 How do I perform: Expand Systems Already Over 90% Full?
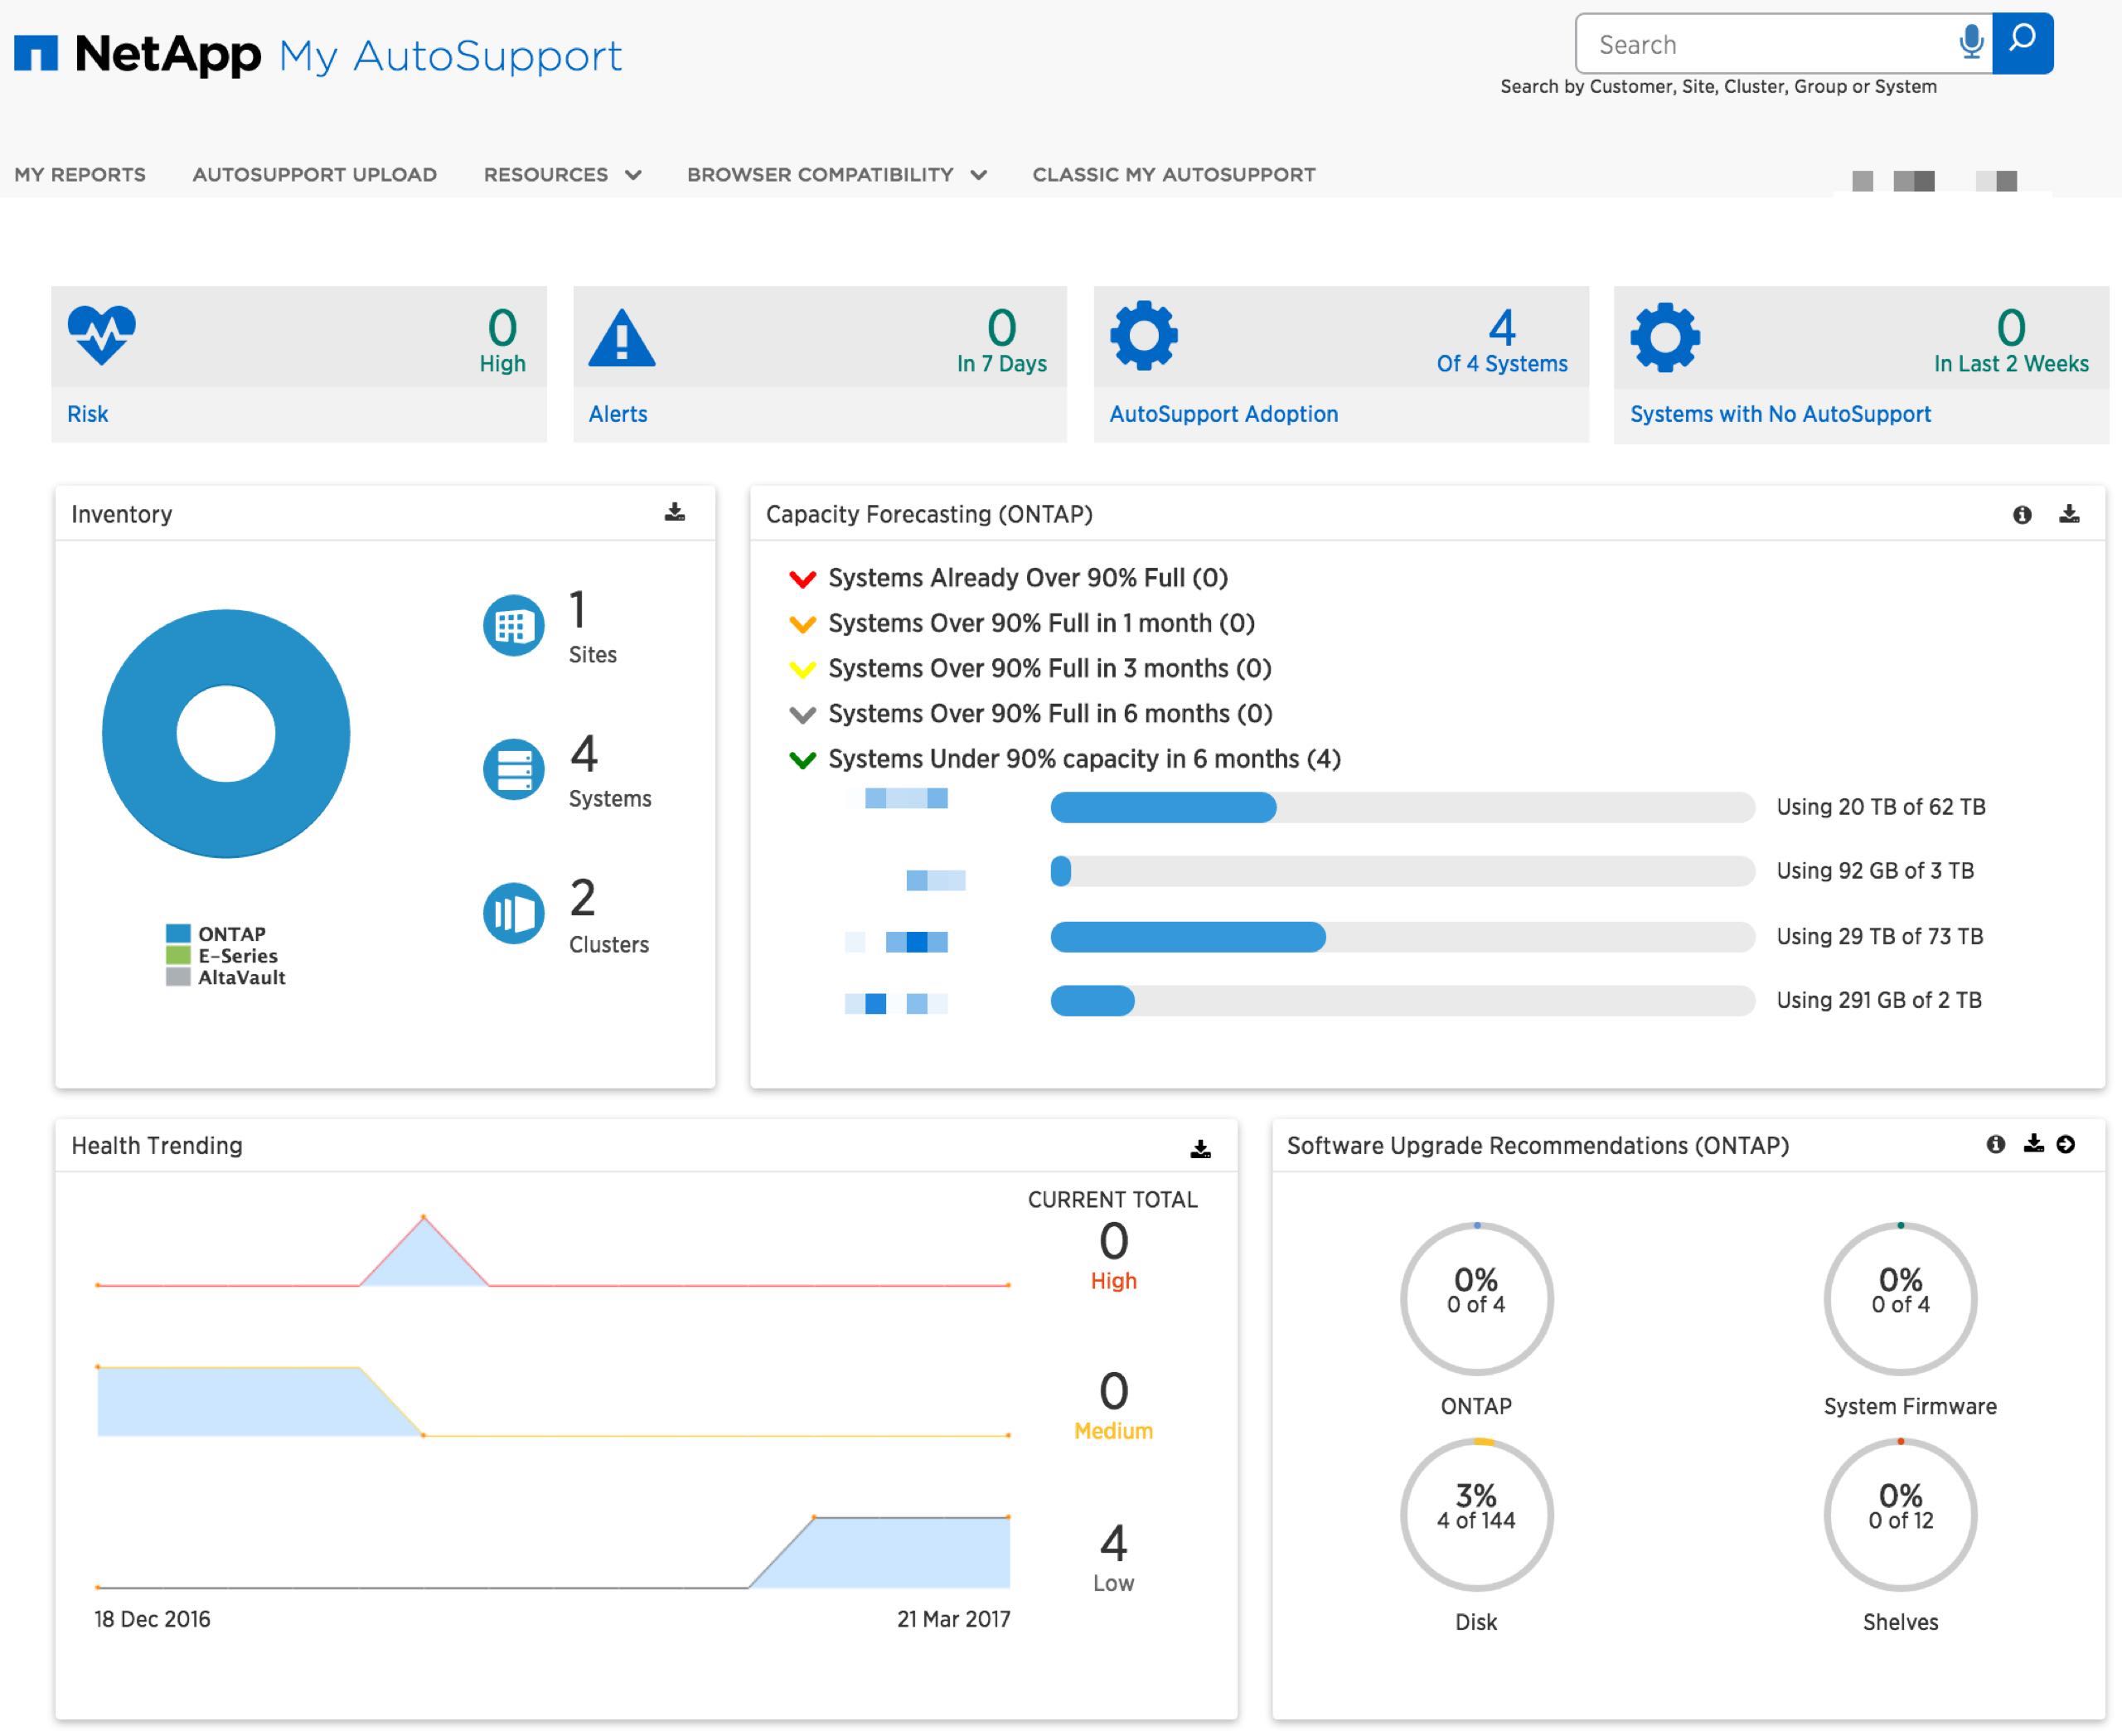point(802,579)
